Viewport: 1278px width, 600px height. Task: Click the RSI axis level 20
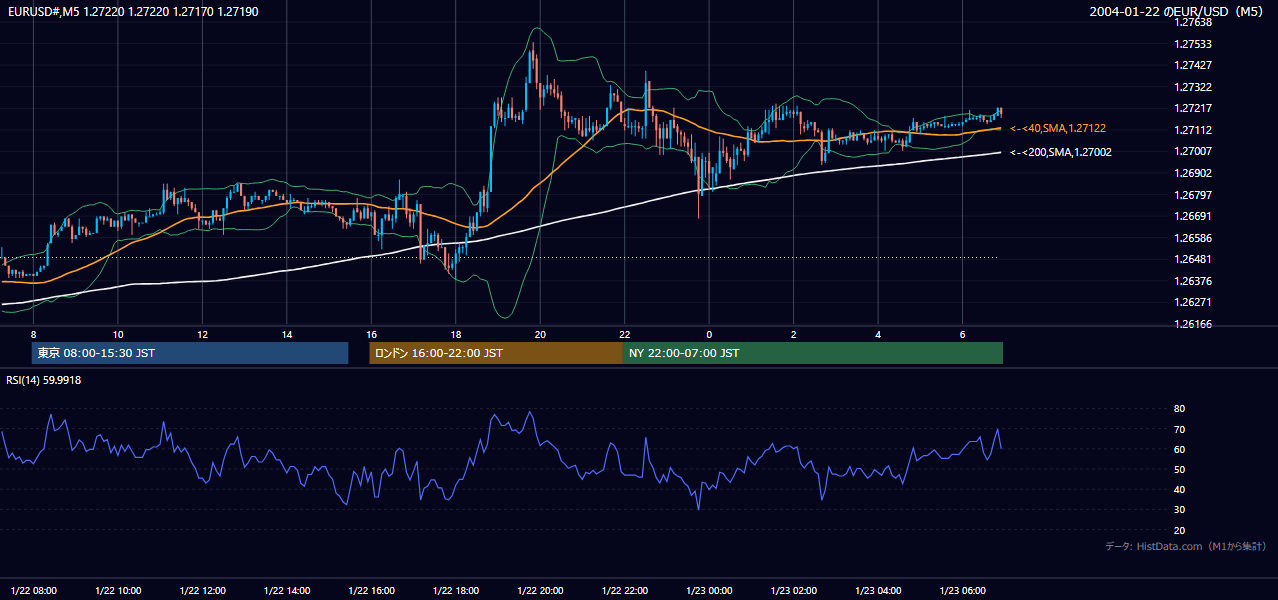[1179, 530]
